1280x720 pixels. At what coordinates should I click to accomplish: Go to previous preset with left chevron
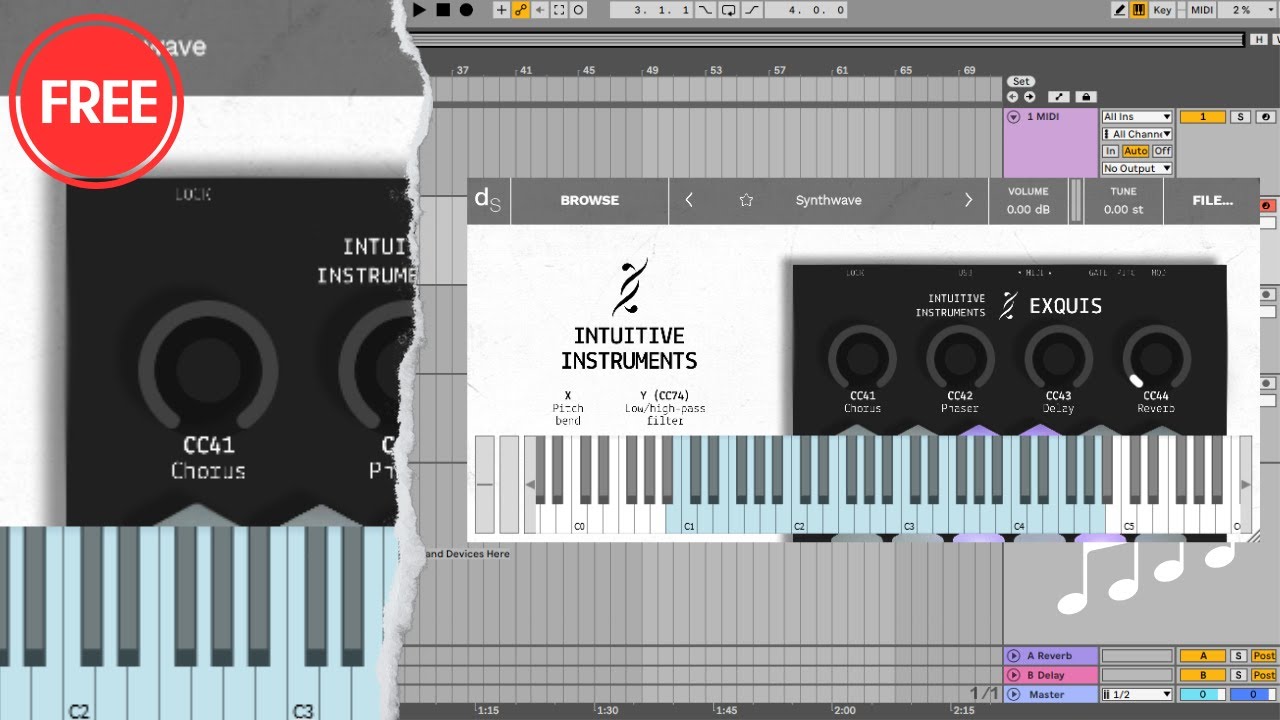tap(689, 200)
